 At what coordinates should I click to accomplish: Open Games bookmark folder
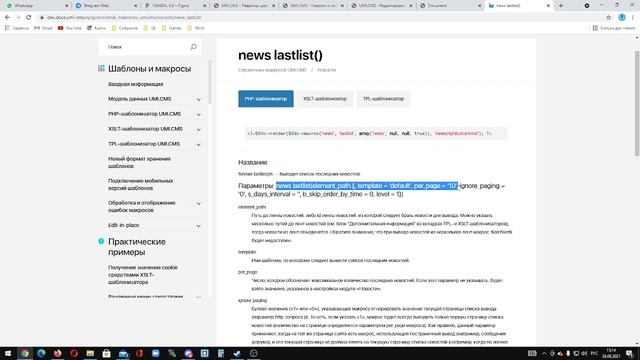point(171,28)
